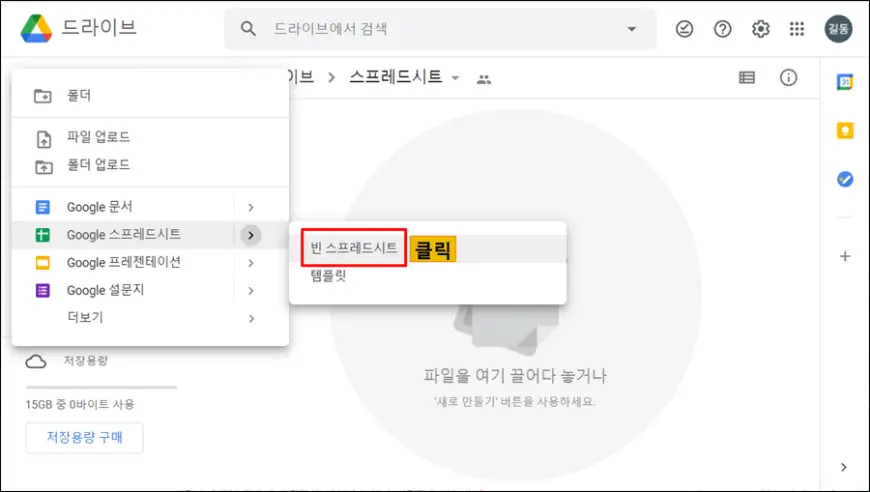Image resolution: width=870 pixels, height=492 pixels.
Task: Click the Google Drive logo
Action: (37, 29)
